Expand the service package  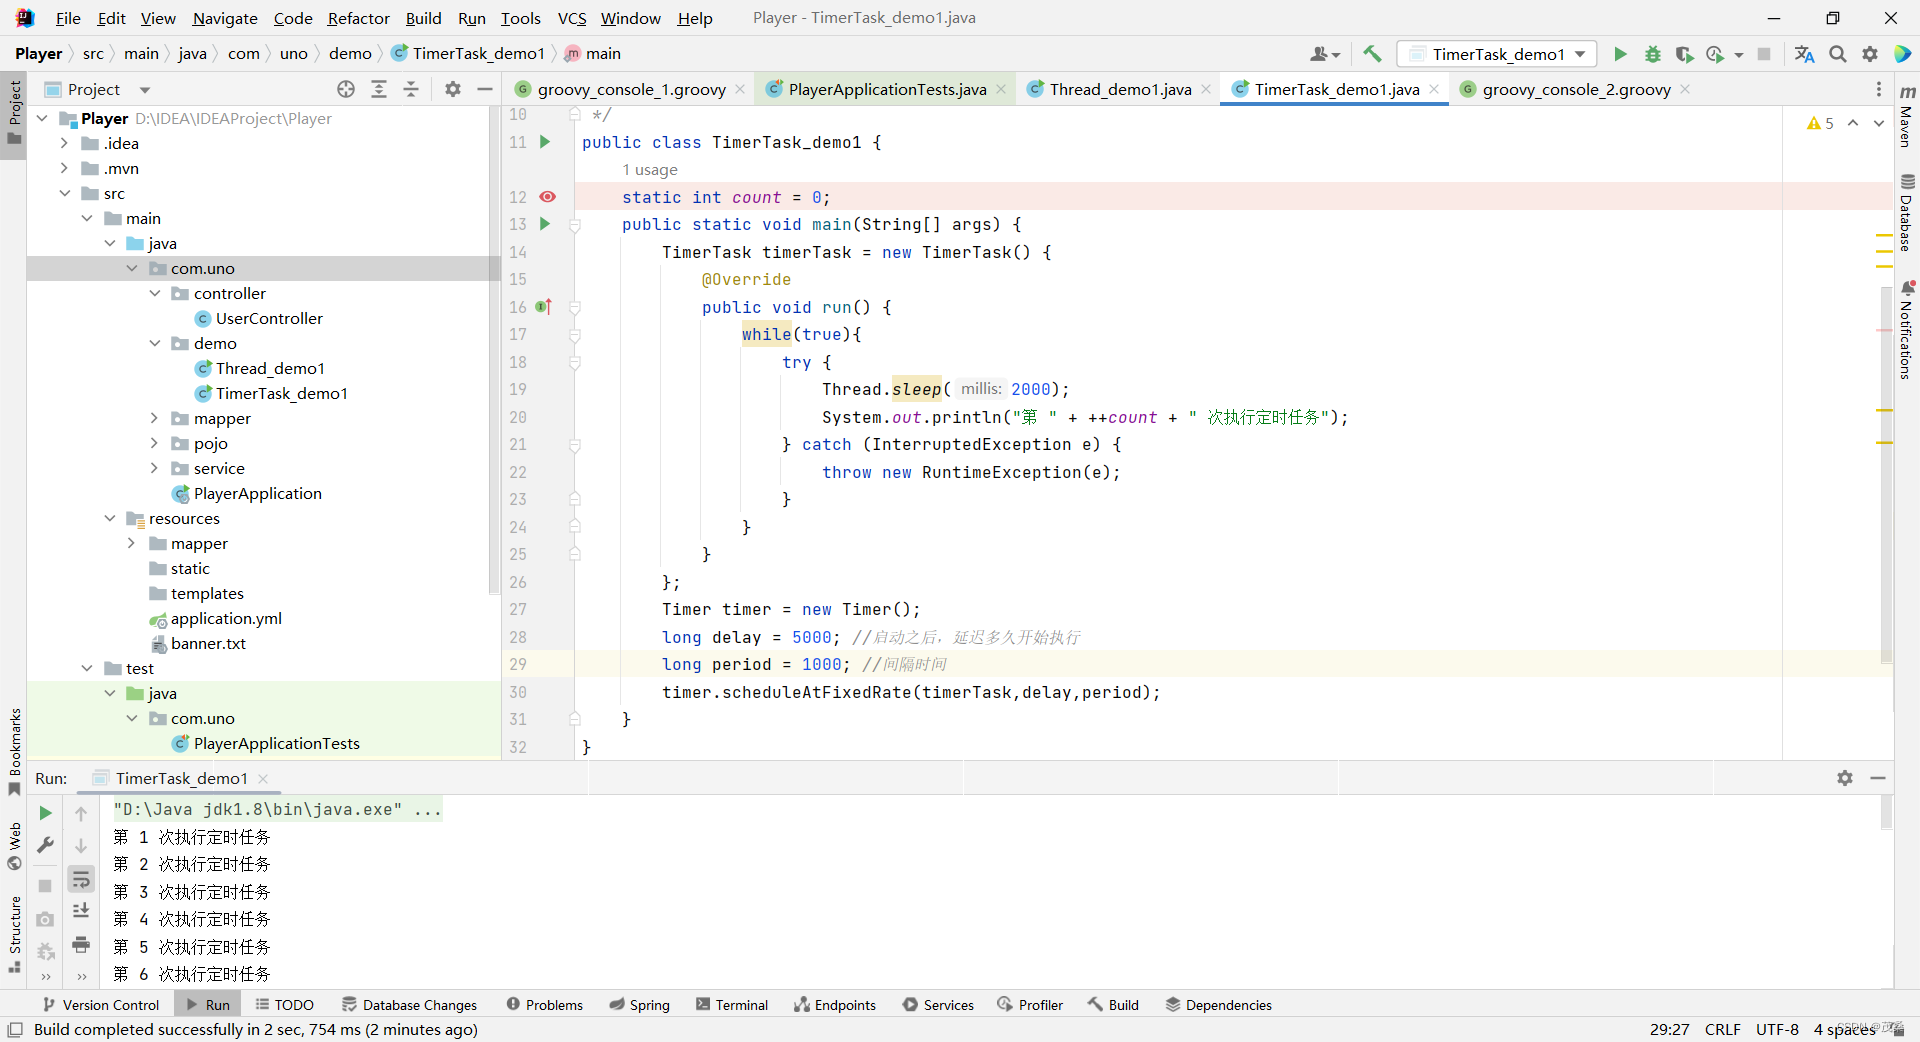tap(154, 468)
